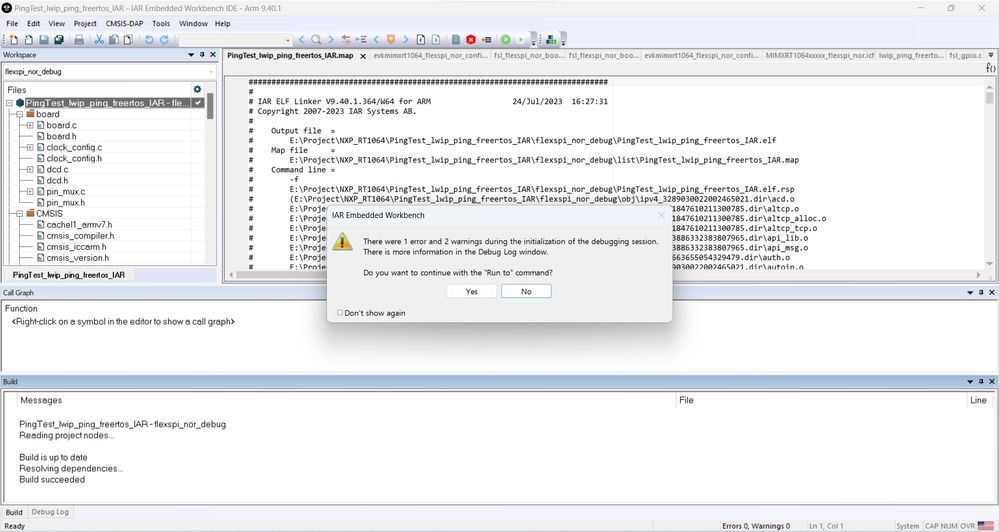This screenshot has width=999, height=532.
Task: Expand the board.c node
Action: pos(30,126)
